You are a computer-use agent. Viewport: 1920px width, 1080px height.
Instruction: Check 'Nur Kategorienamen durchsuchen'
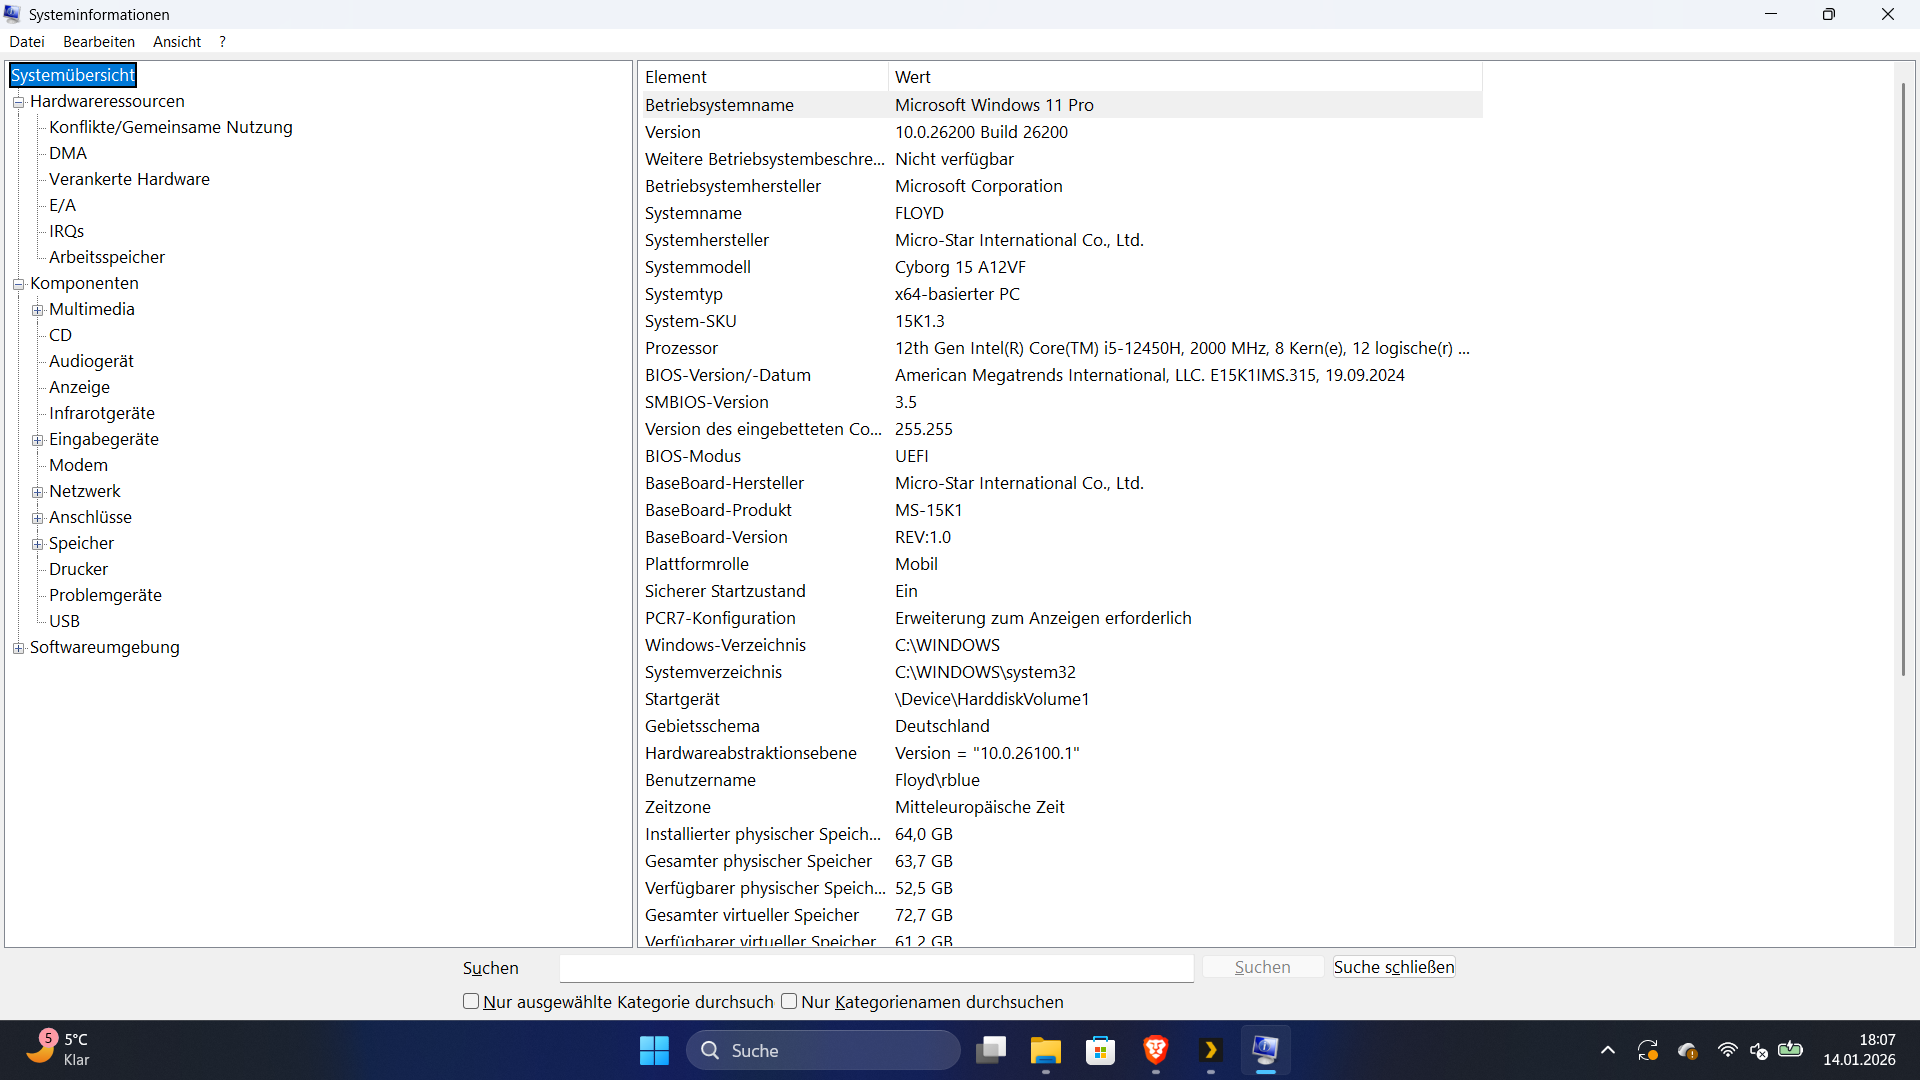click(788, 1001)
